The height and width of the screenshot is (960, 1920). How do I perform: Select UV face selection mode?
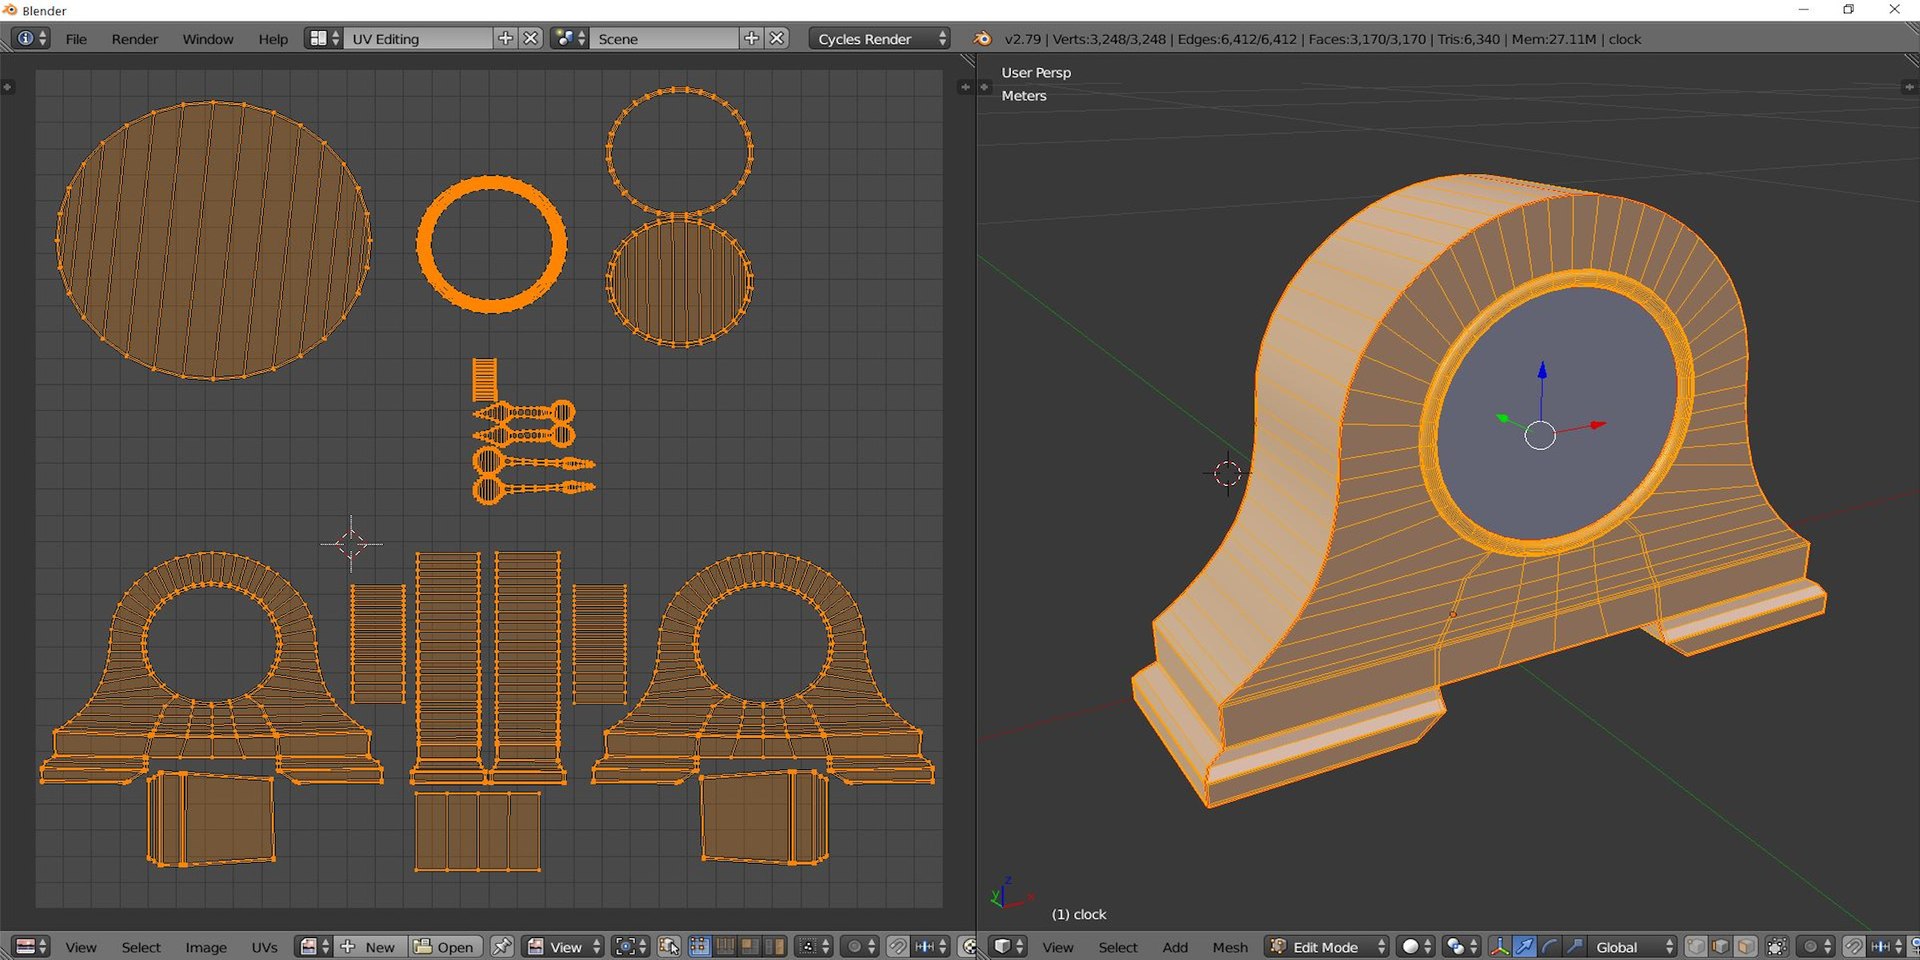pos(749,947)
